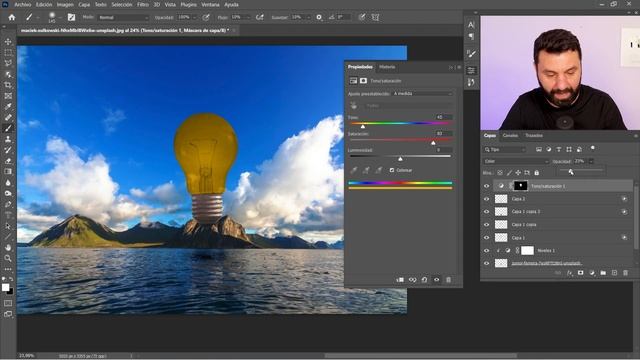This screenshot has width=640, height=360.
Task: Adjust the Luminosidad slider
Action: [x=400, y=158]
